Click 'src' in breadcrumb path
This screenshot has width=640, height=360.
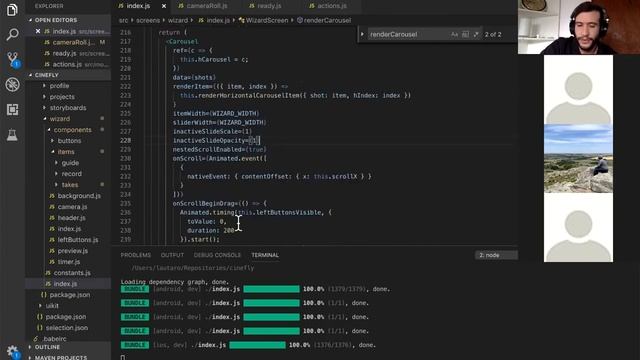123,20
